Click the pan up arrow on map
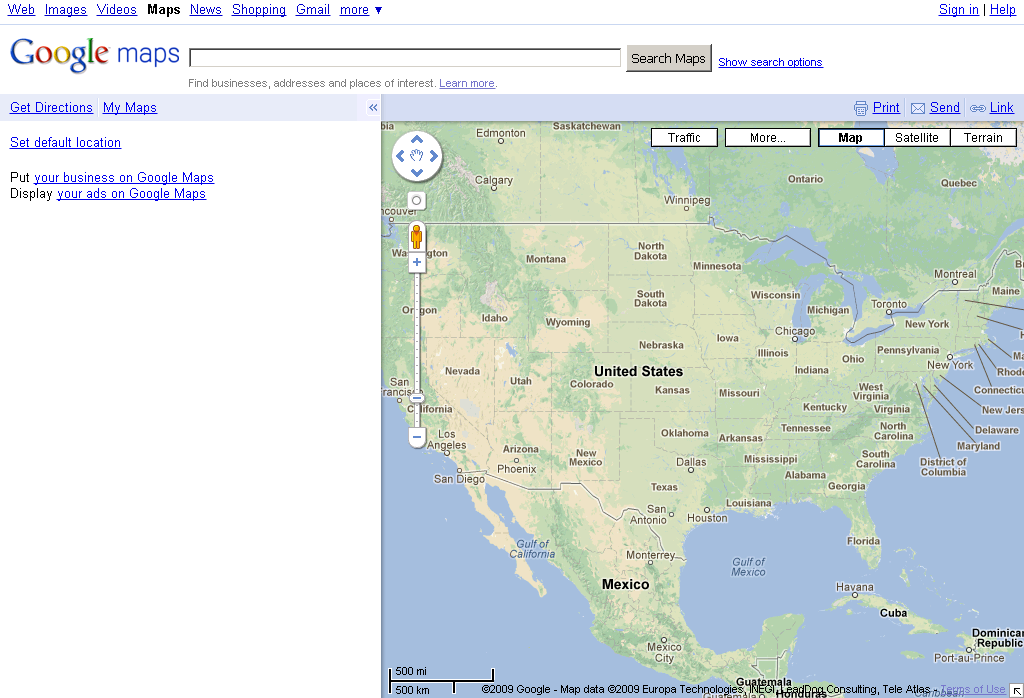 pyautogui.click(x=416, y=140)
